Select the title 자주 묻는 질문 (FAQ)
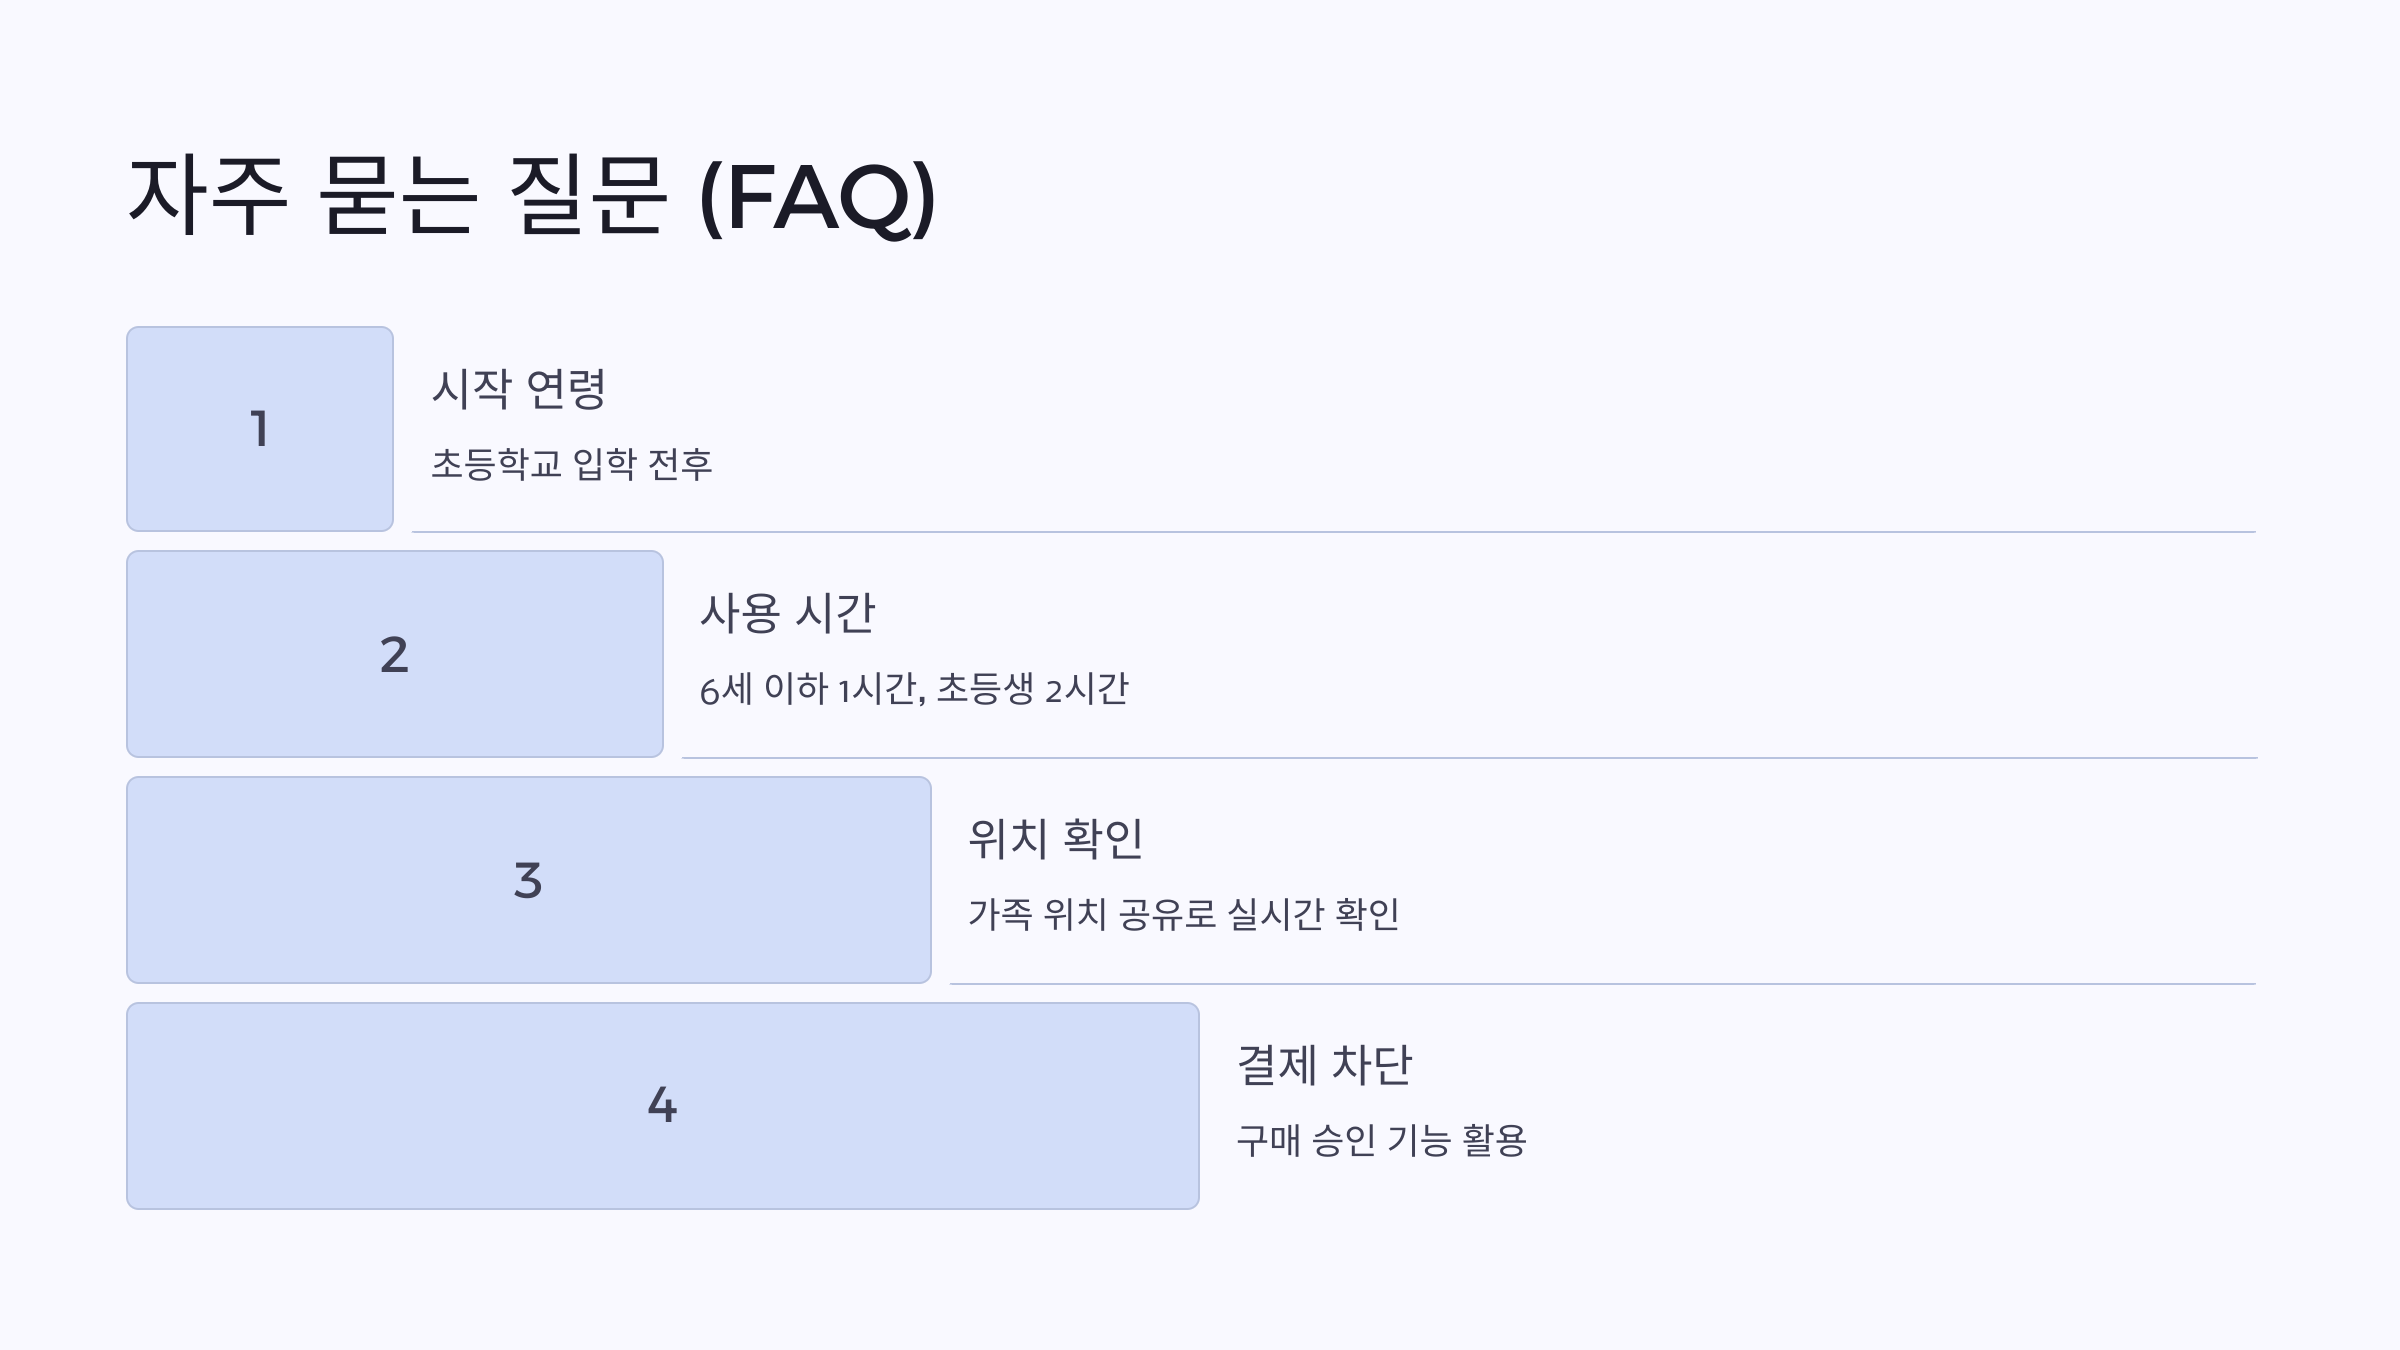This screenshot has height=1350, width=2400. [x=532, y=196]
